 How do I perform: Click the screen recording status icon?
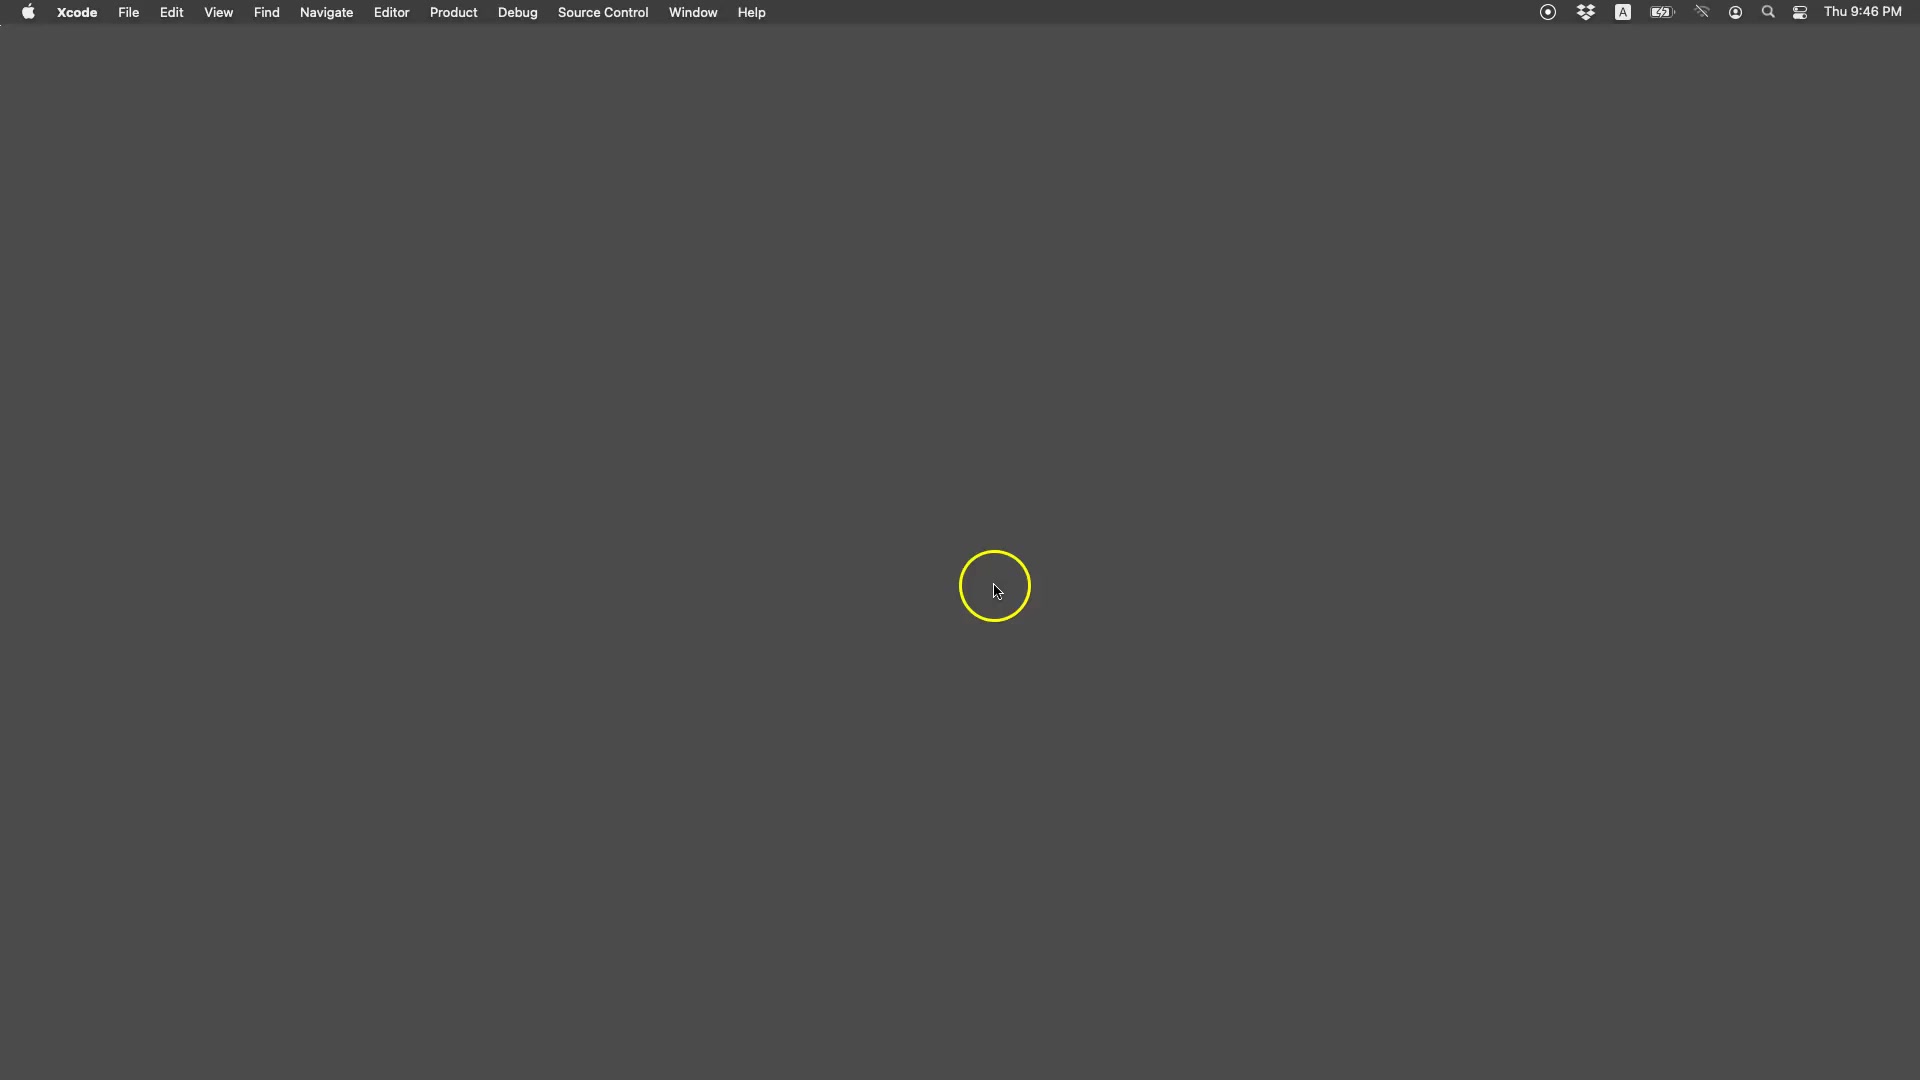coord(1547,12)
